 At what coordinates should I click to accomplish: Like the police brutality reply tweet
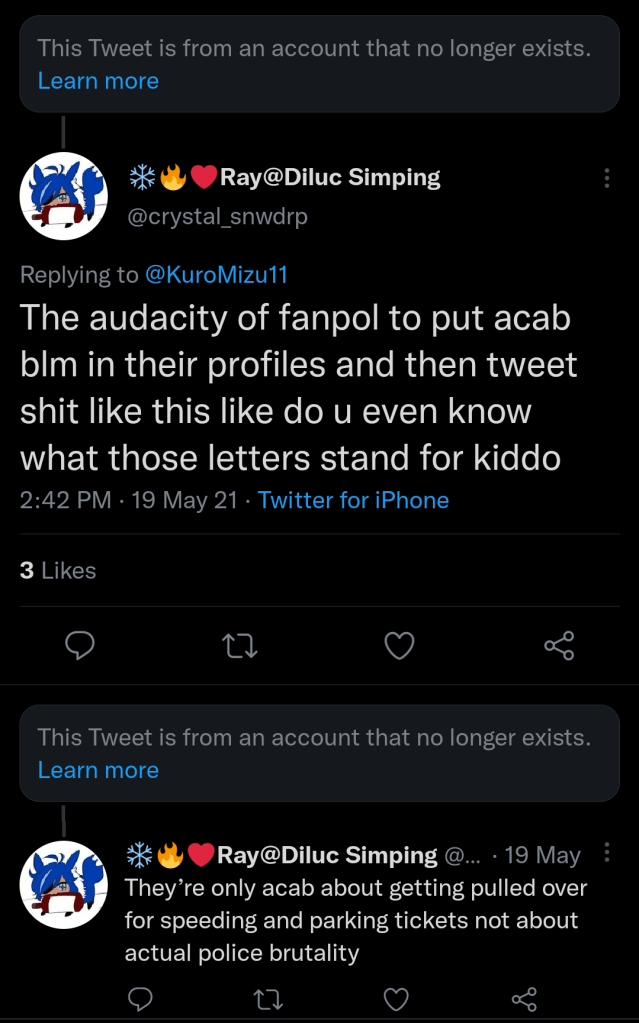pyautogui.click(x=397, y=998)
